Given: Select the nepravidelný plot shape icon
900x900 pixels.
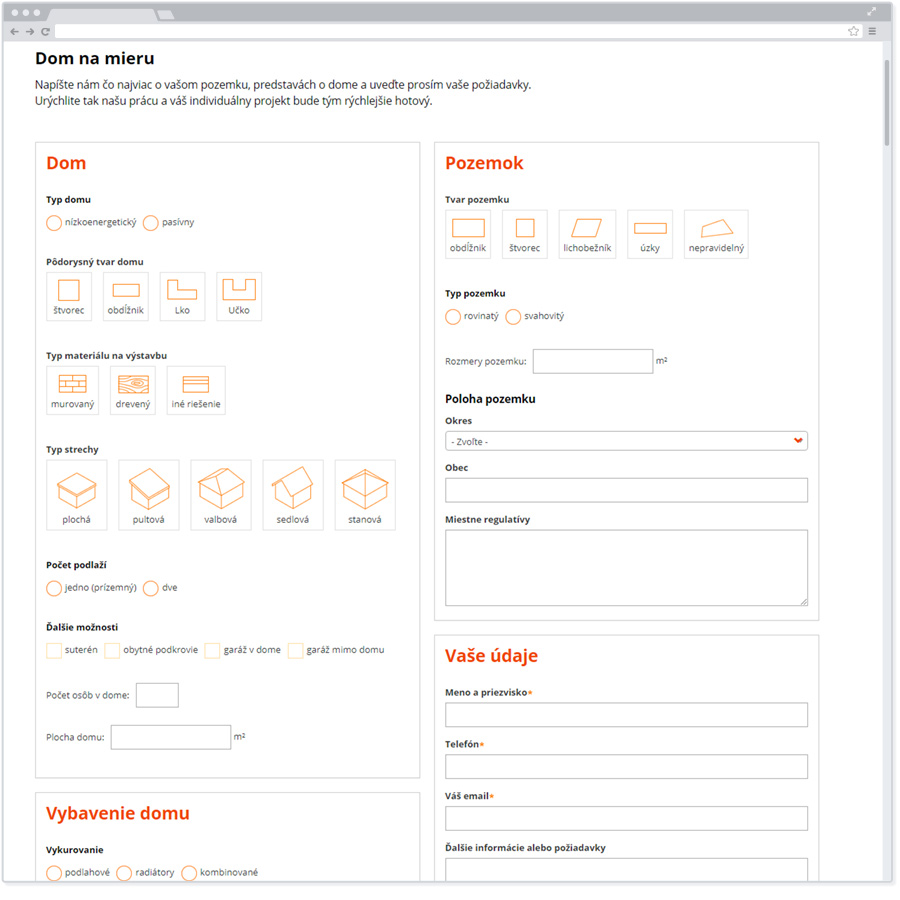Looking at the screenshot, I should [716, 234].
